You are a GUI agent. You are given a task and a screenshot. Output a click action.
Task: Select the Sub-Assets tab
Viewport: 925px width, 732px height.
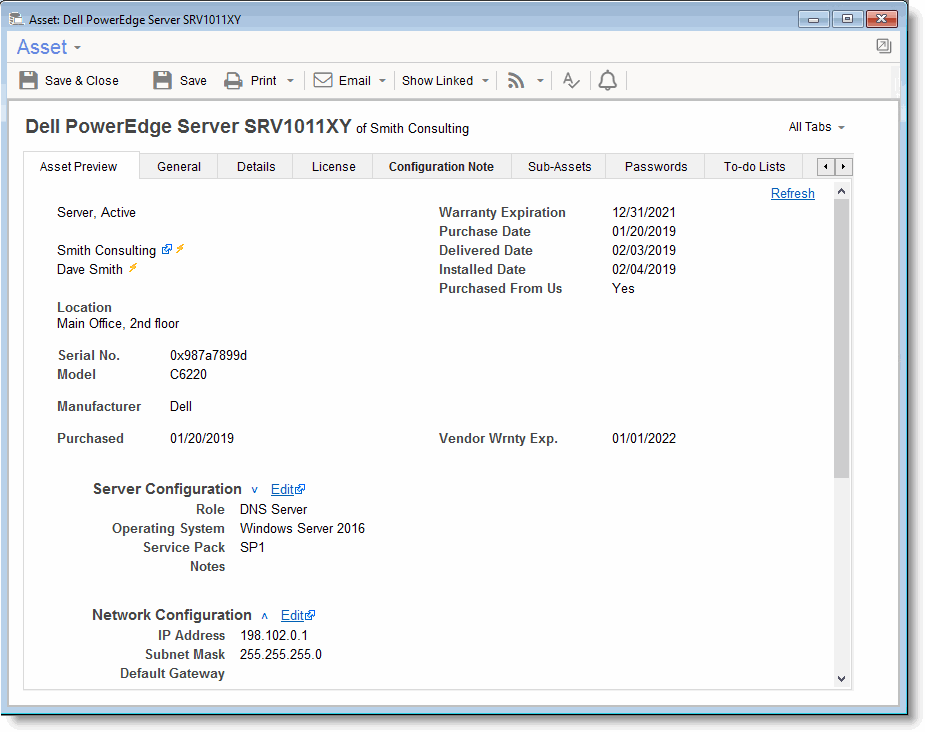click(x=559, y=167)
